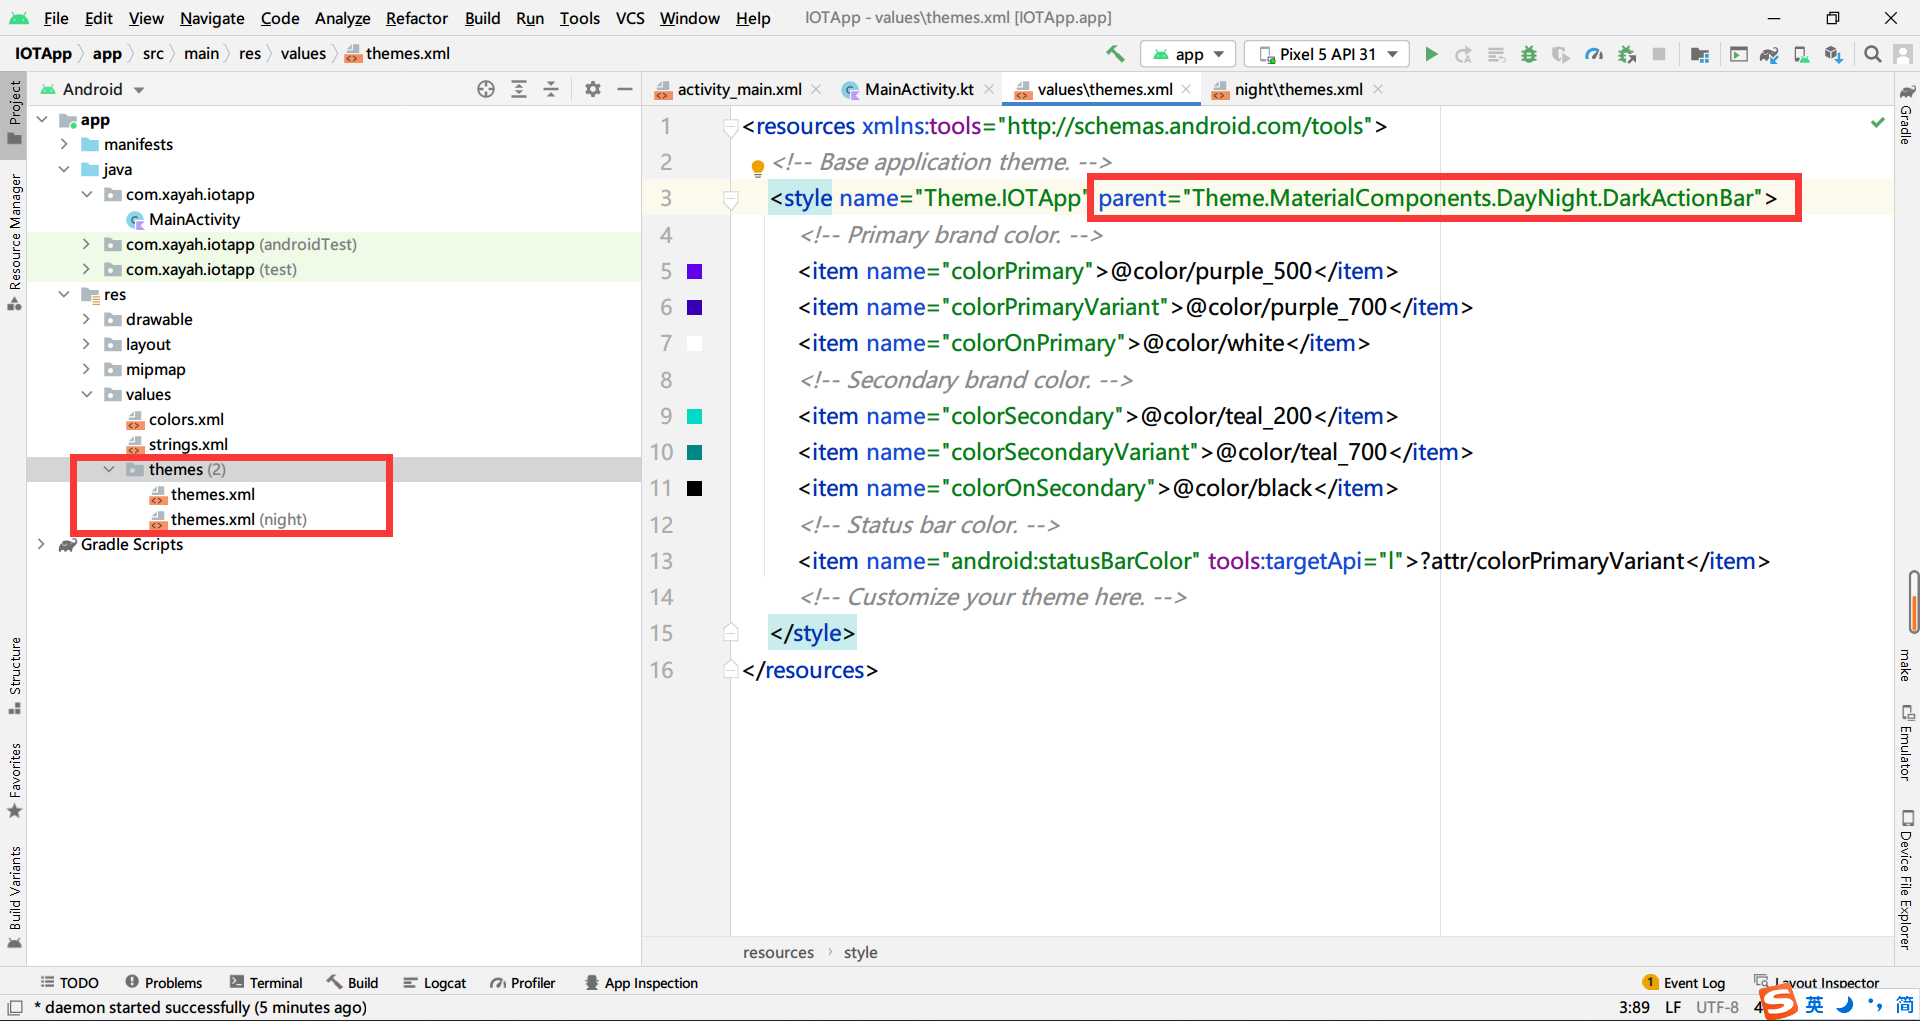Click the hammer Make Project icon
Image resolution: width=1920 pixels, height=1021 pixels.
click(x=1115, y=54)
